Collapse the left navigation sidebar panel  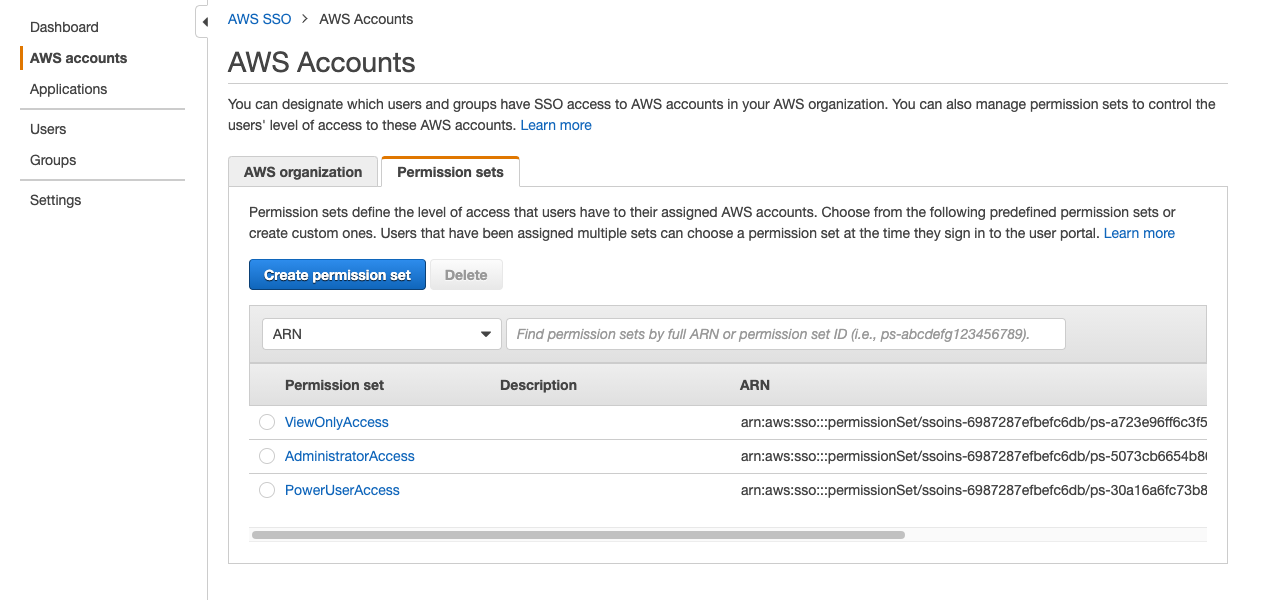pos(204,20)
